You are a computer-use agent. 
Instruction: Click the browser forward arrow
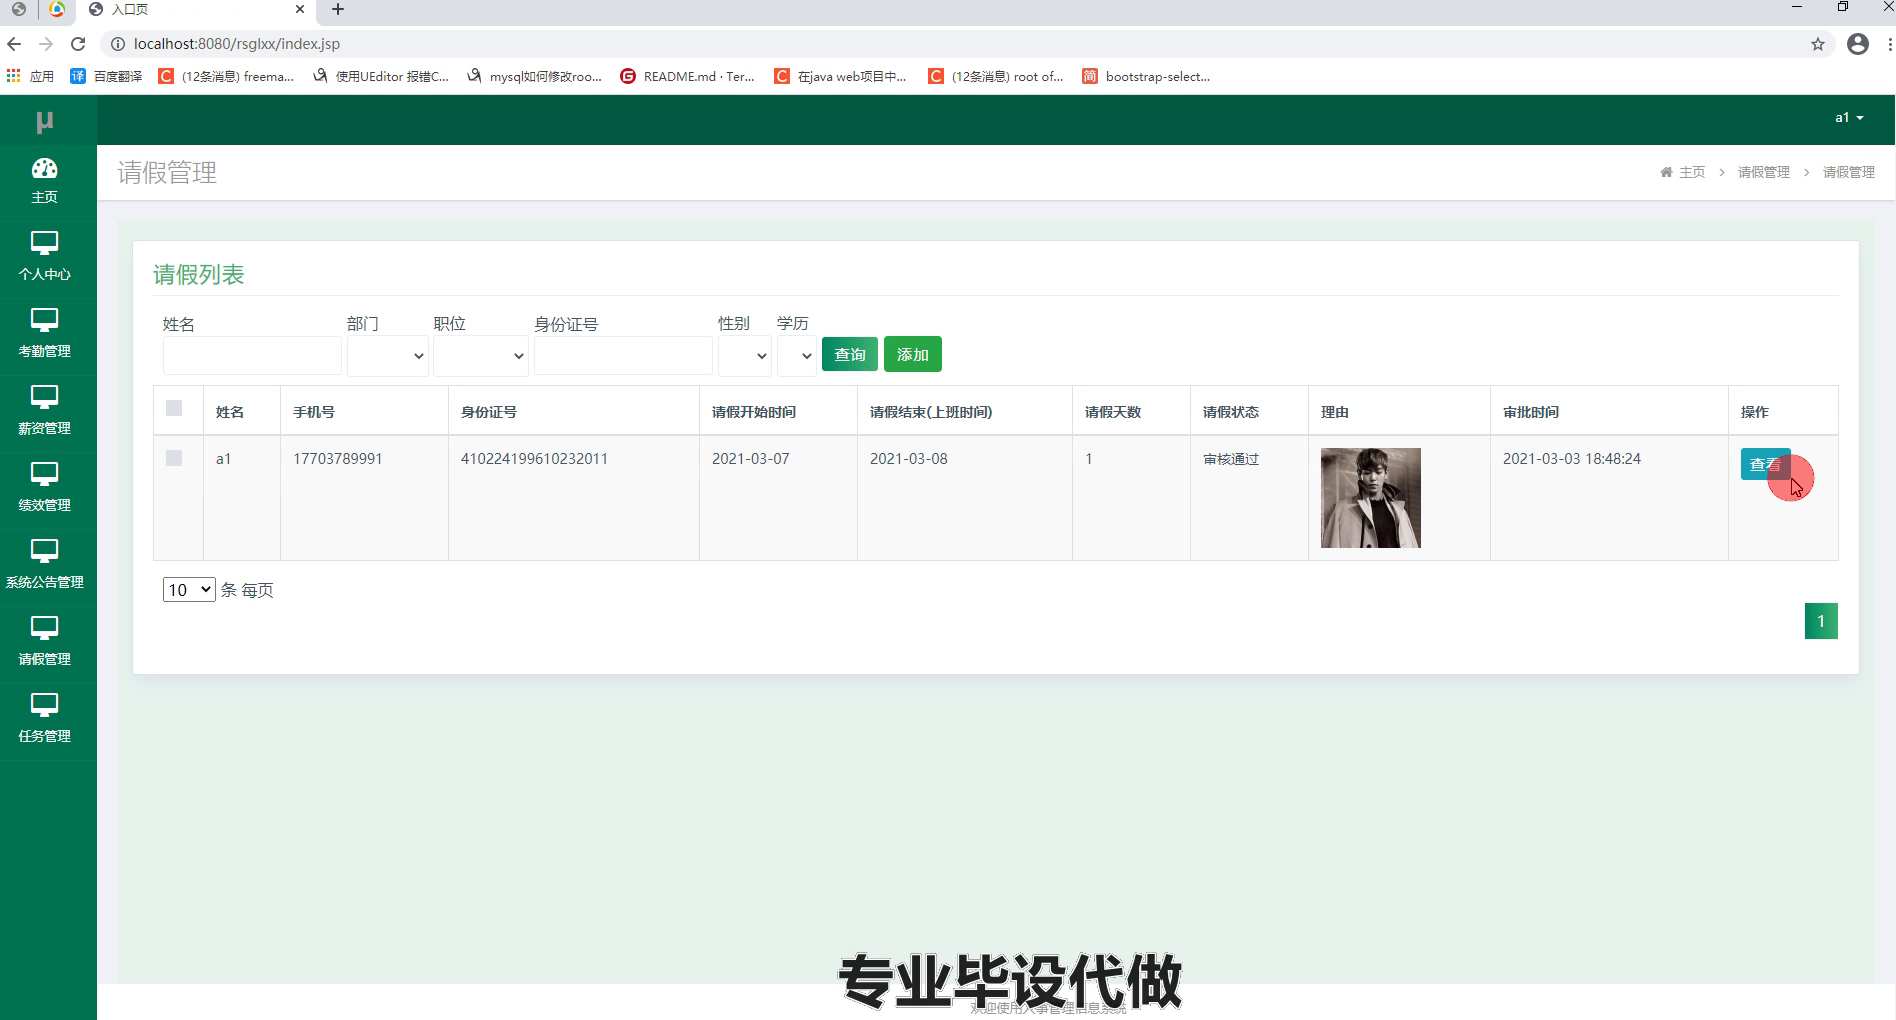[46, 44]
